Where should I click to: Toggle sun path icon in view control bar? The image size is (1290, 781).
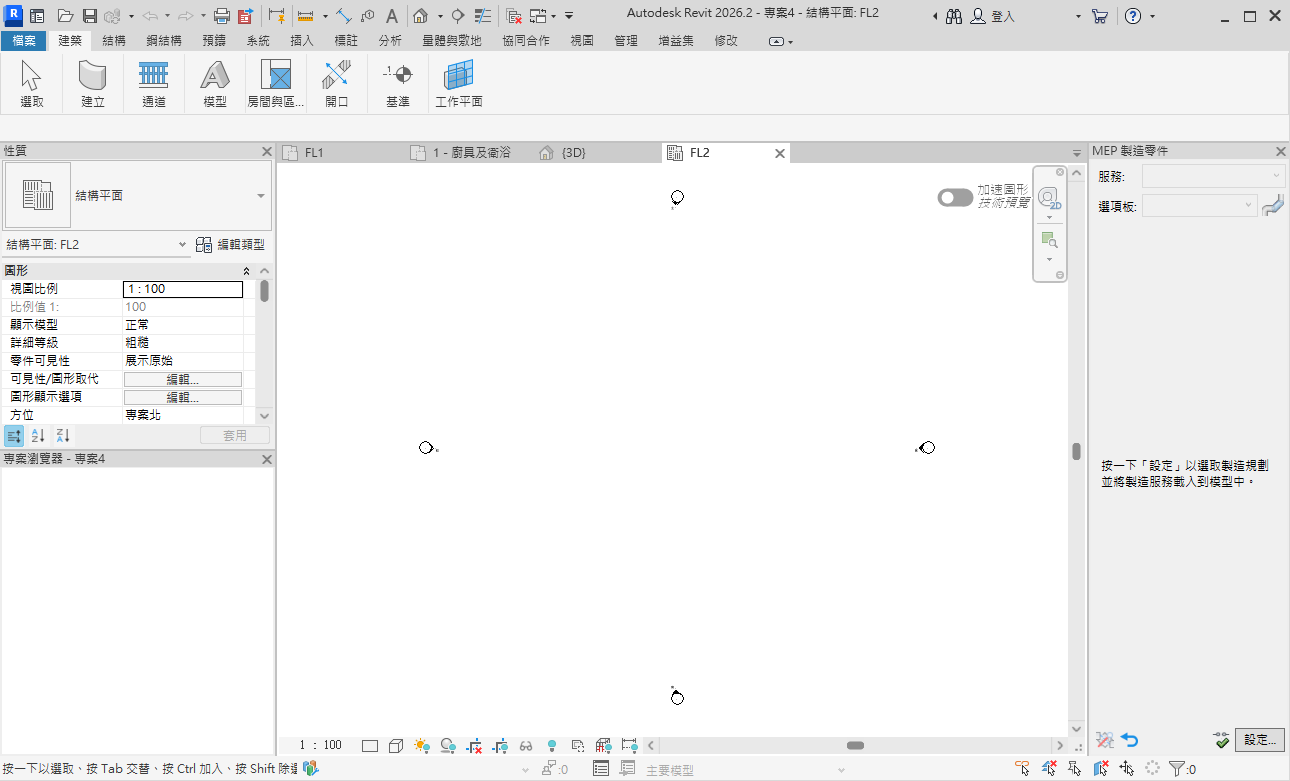(422, 745)
